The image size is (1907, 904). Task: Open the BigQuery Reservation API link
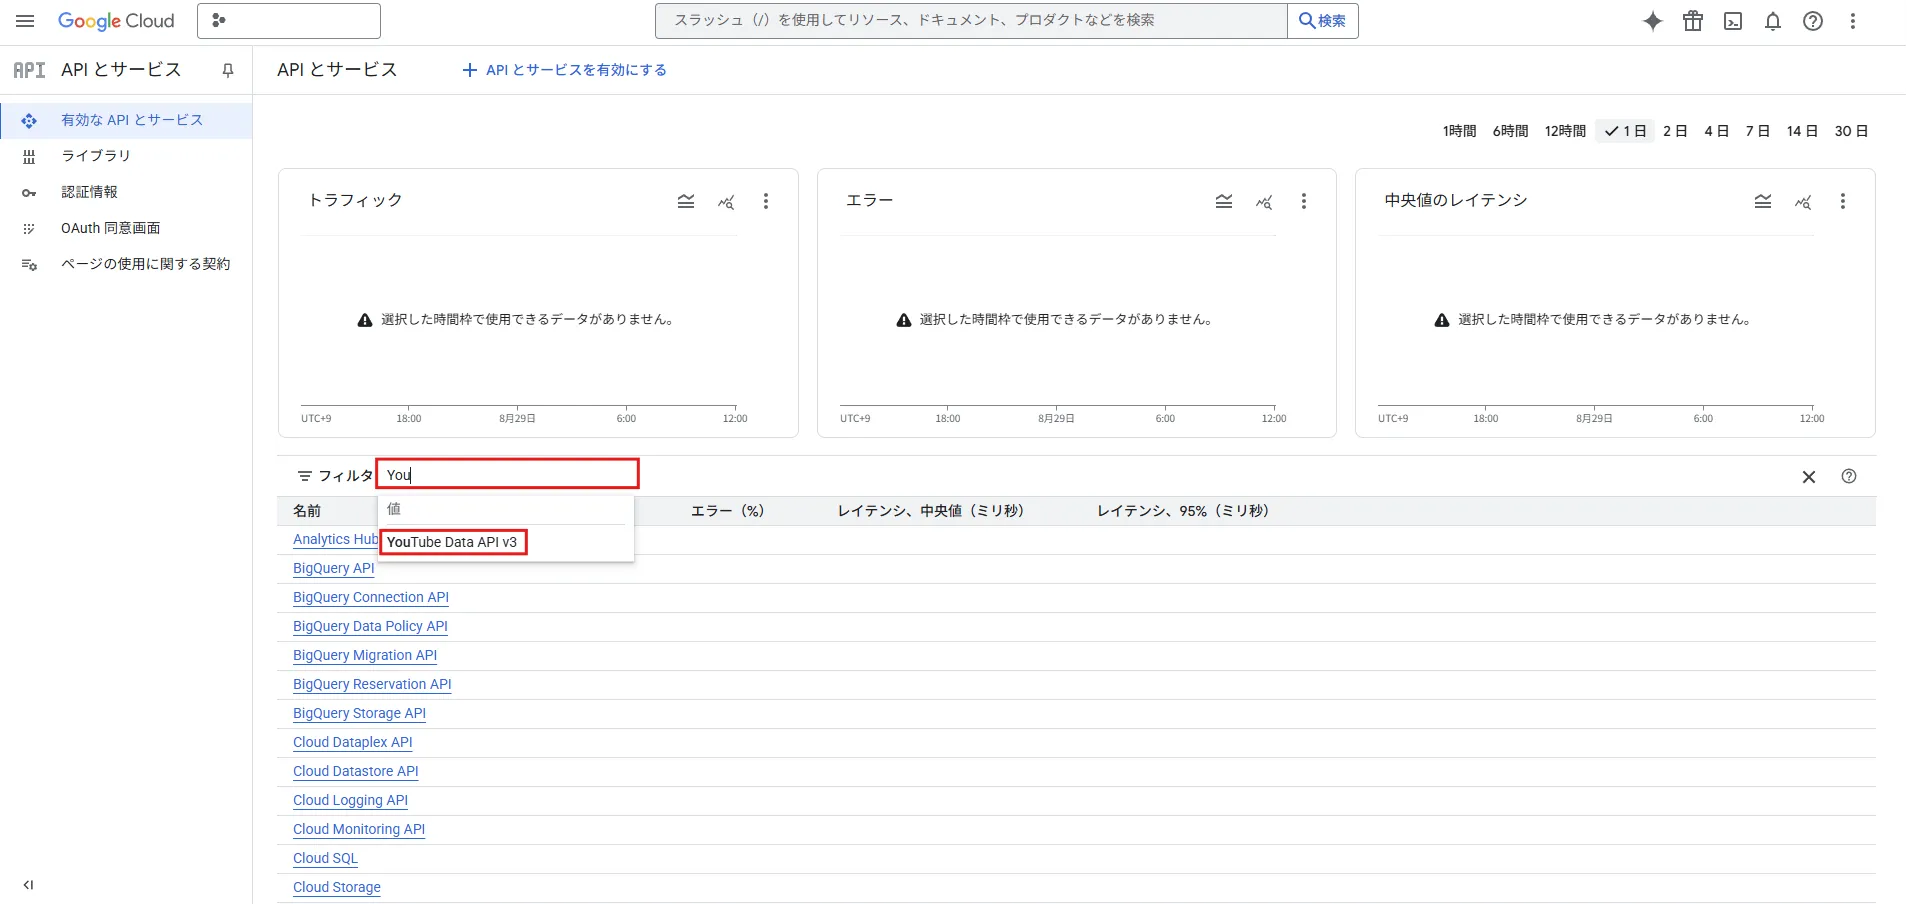pos(372,685)
